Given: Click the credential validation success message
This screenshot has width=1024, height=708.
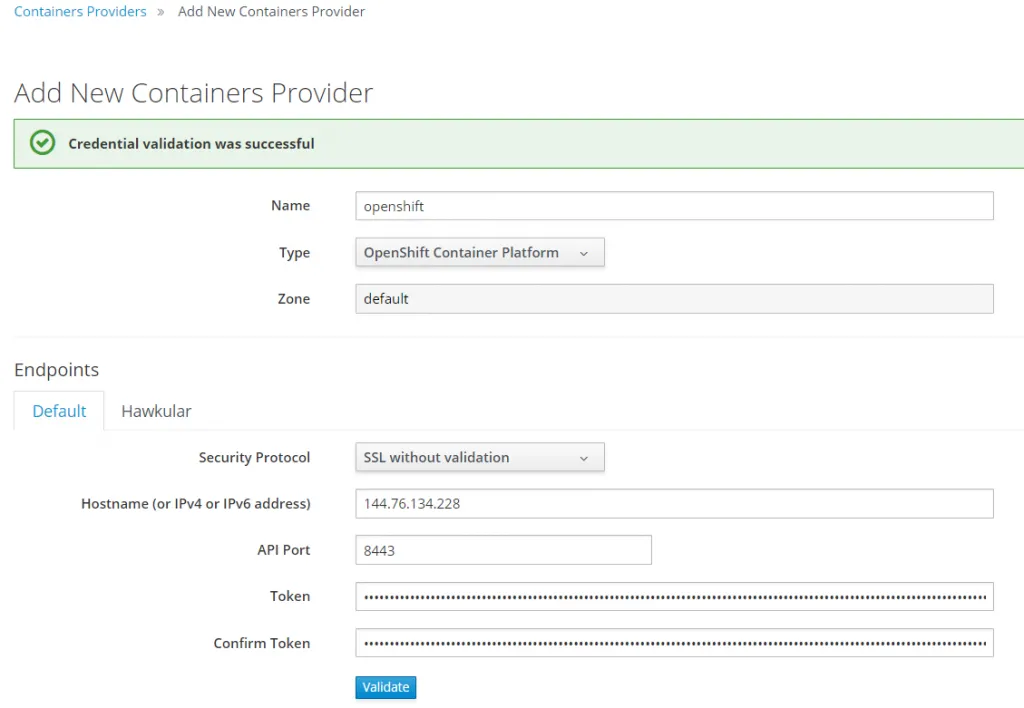Looking at the screenshot, I should [x=191, y=144].
